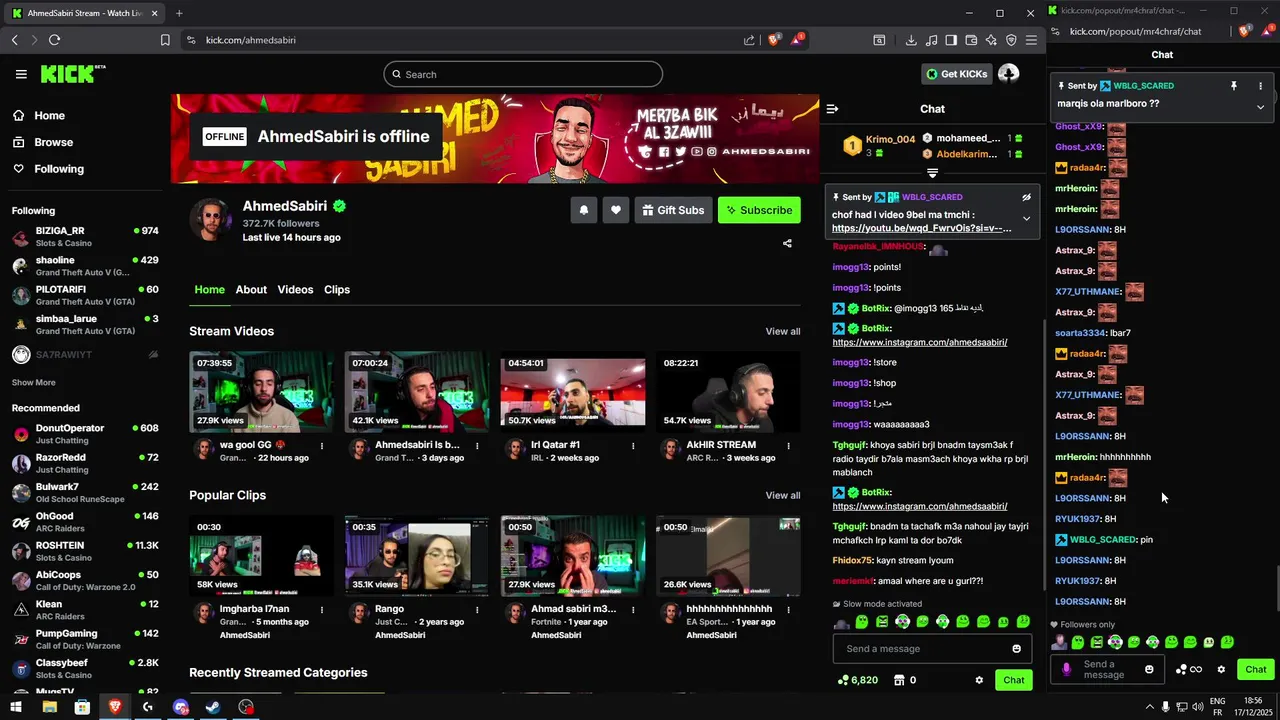Click the notification bell beside Gift Subs
Screen dimensions: 1280x720
click(x=584, y=210)
